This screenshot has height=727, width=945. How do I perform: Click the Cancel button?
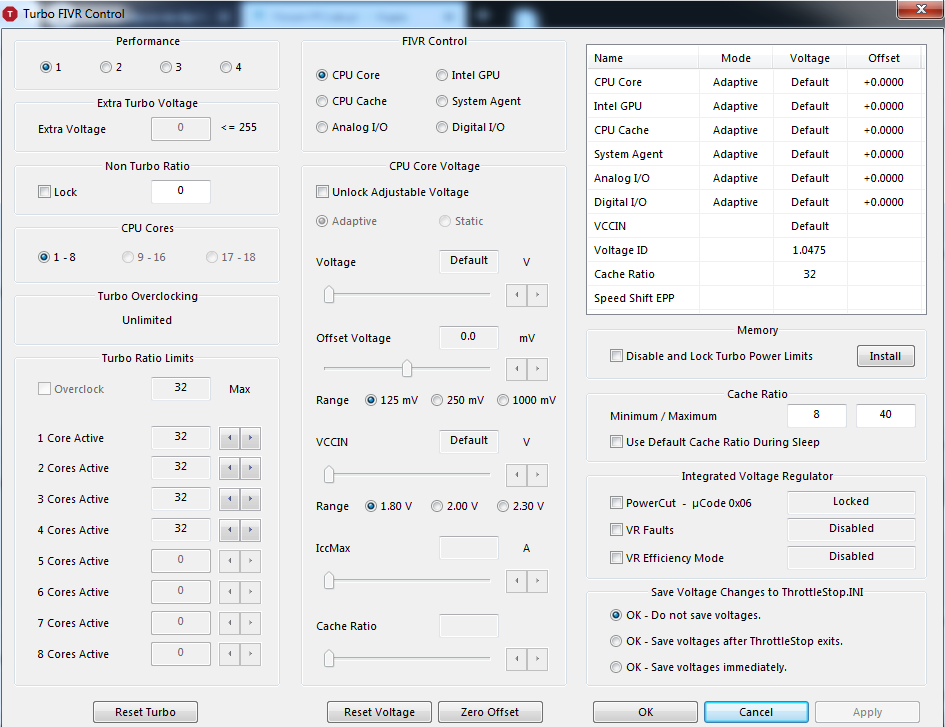pos(756,712)
